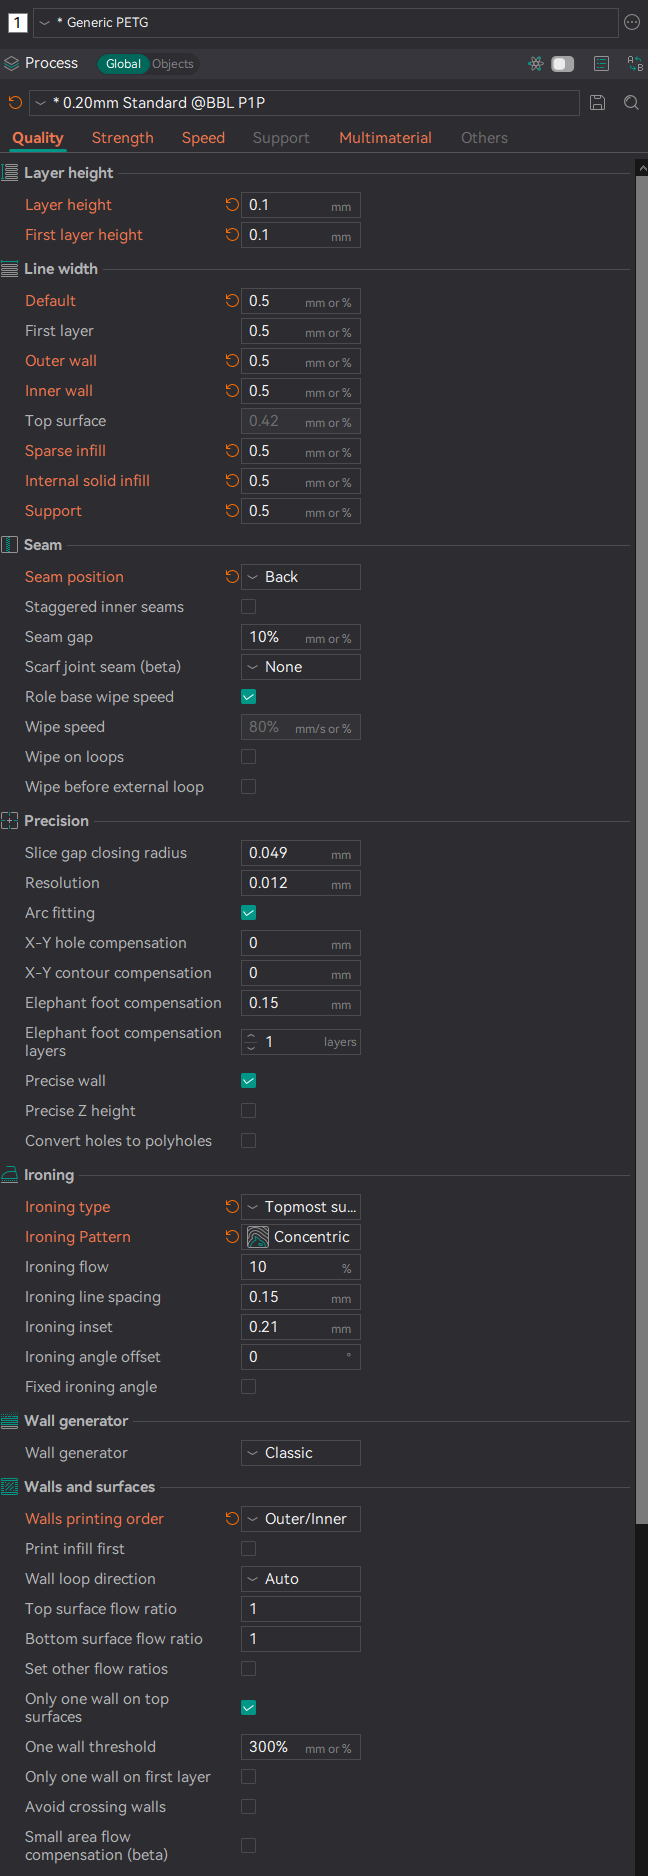The width and height of the screenshot is (648, 1876).
Task: Reset Seam position with the revert arrow
Action: (232, 577)
